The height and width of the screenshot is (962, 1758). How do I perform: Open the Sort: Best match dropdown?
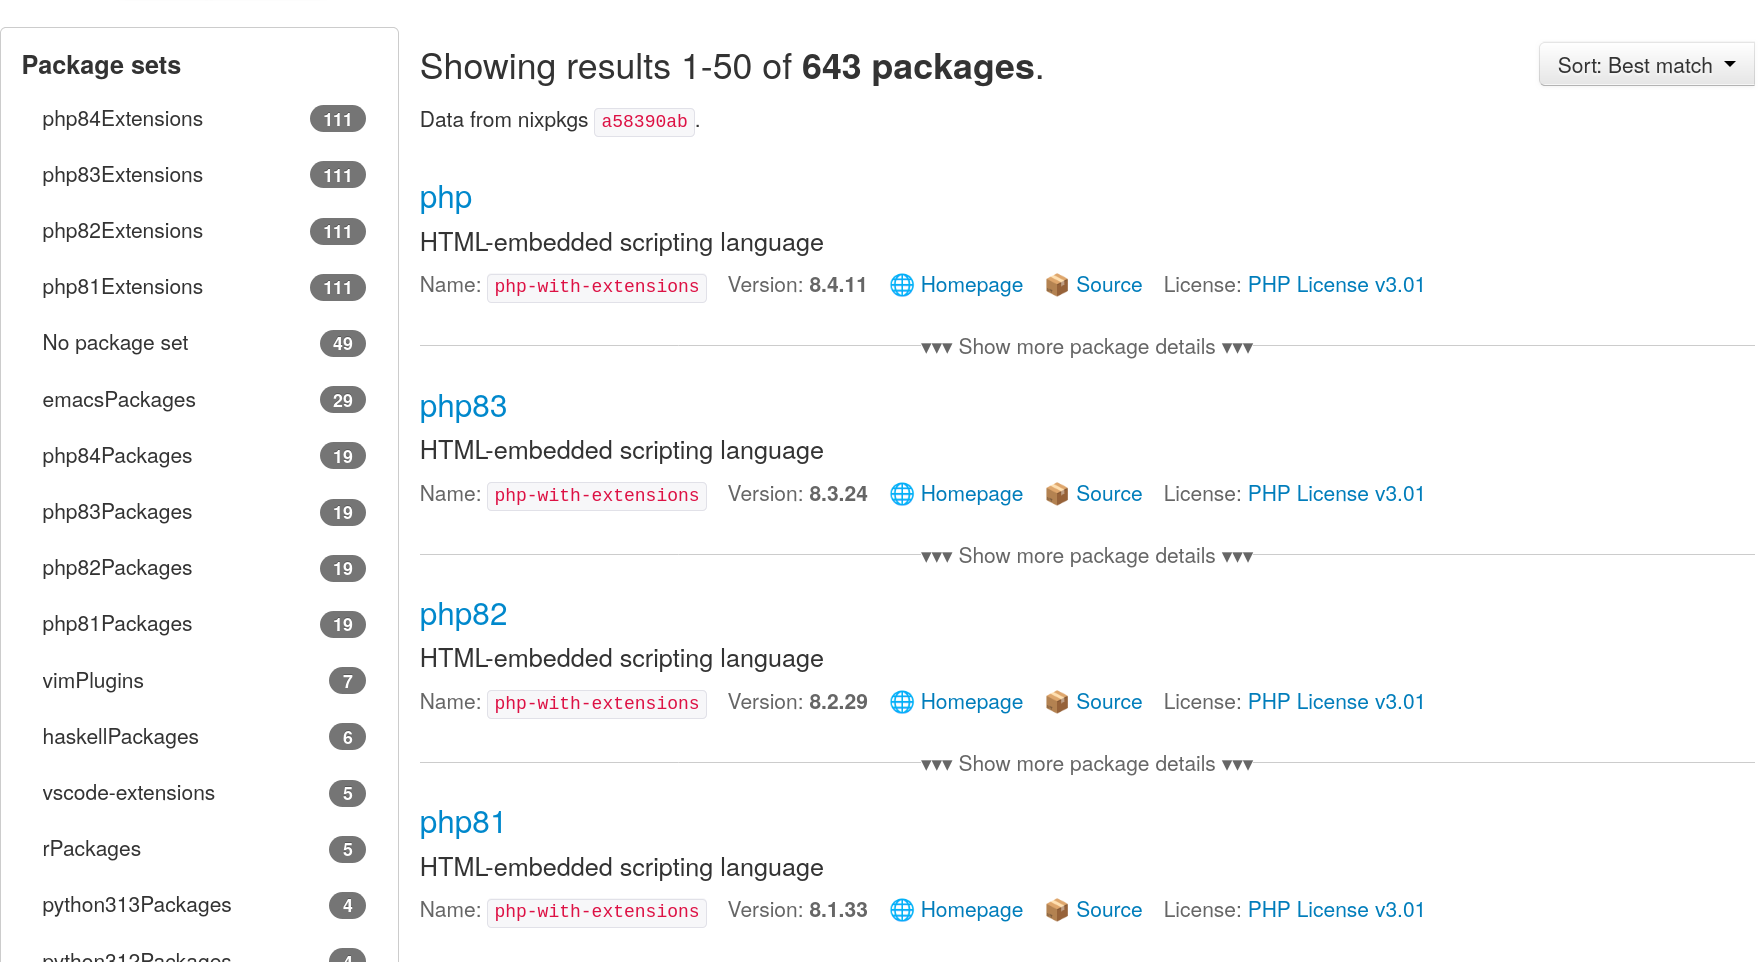click(x=1645, y=66)
